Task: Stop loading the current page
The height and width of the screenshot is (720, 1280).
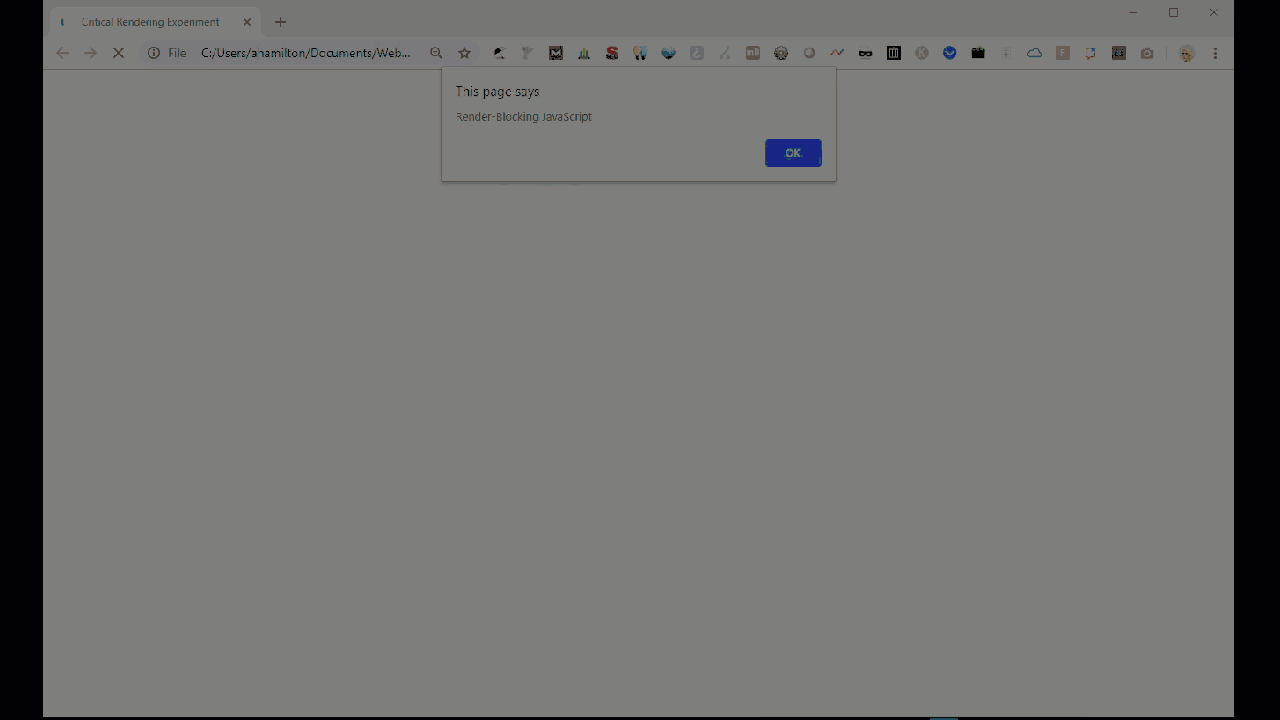Action: 118,52
